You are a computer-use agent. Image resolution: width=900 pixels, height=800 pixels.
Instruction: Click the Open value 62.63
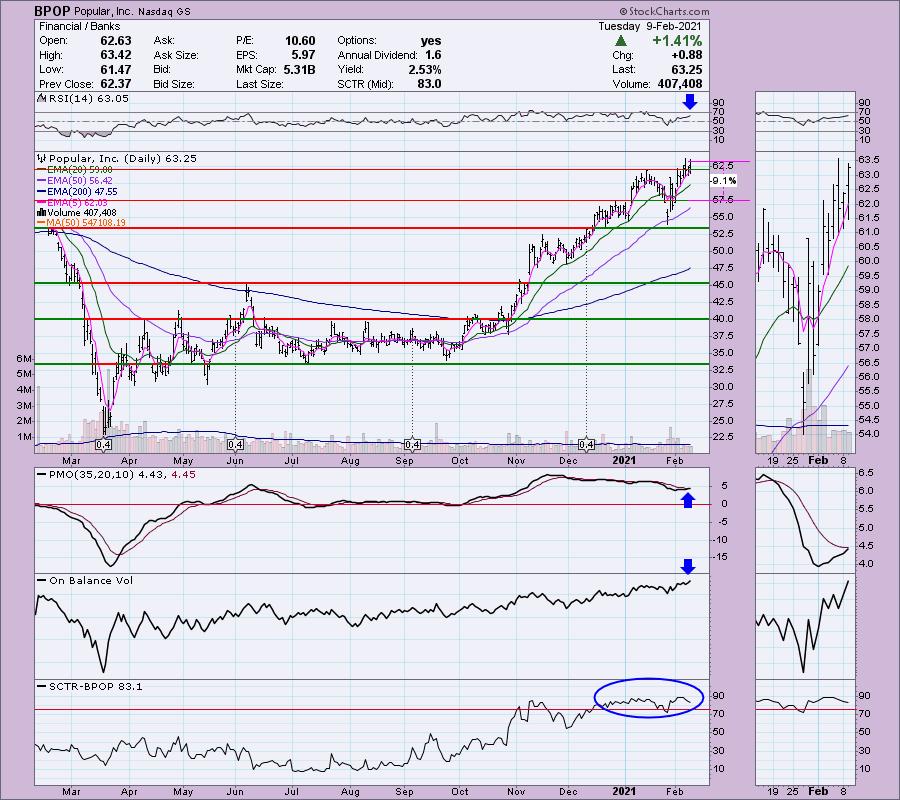[116, 41]
